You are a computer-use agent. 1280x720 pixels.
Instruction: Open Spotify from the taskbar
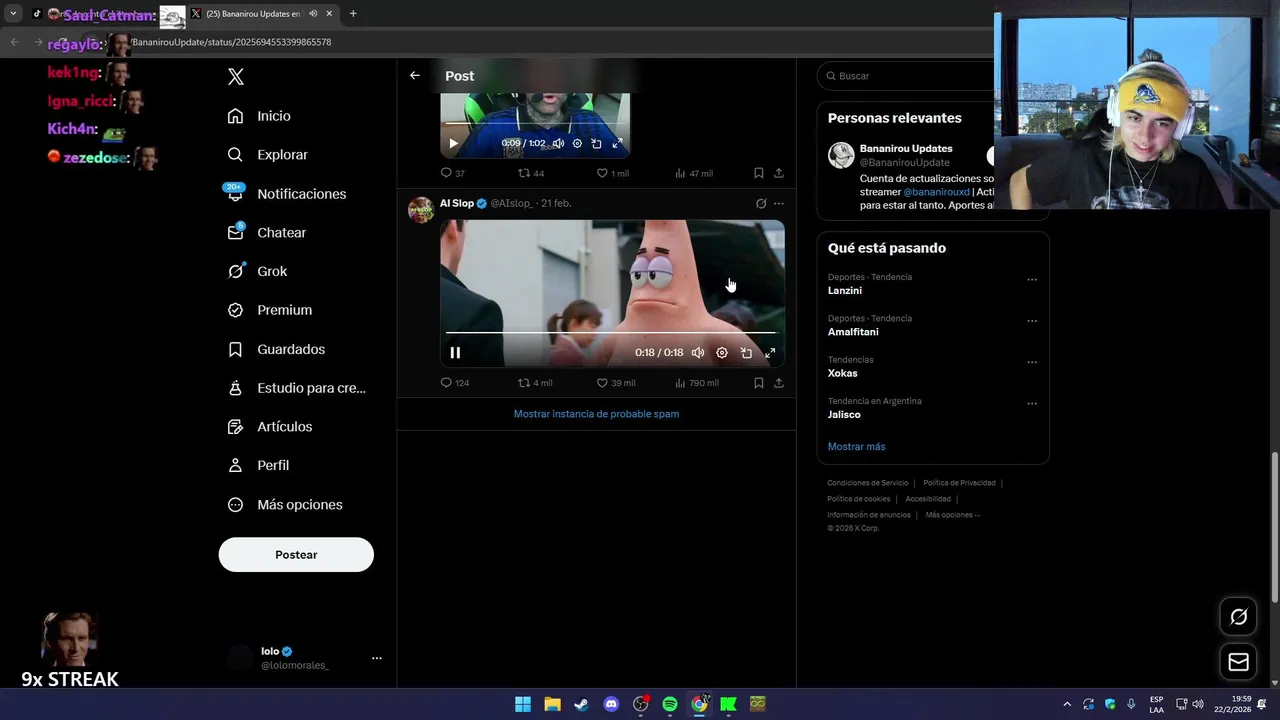tap(670, 704)
